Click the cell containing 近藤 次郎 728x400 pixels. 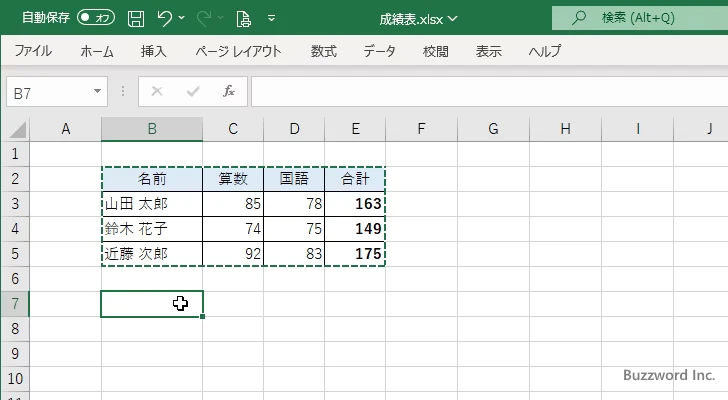click(152, 254)
